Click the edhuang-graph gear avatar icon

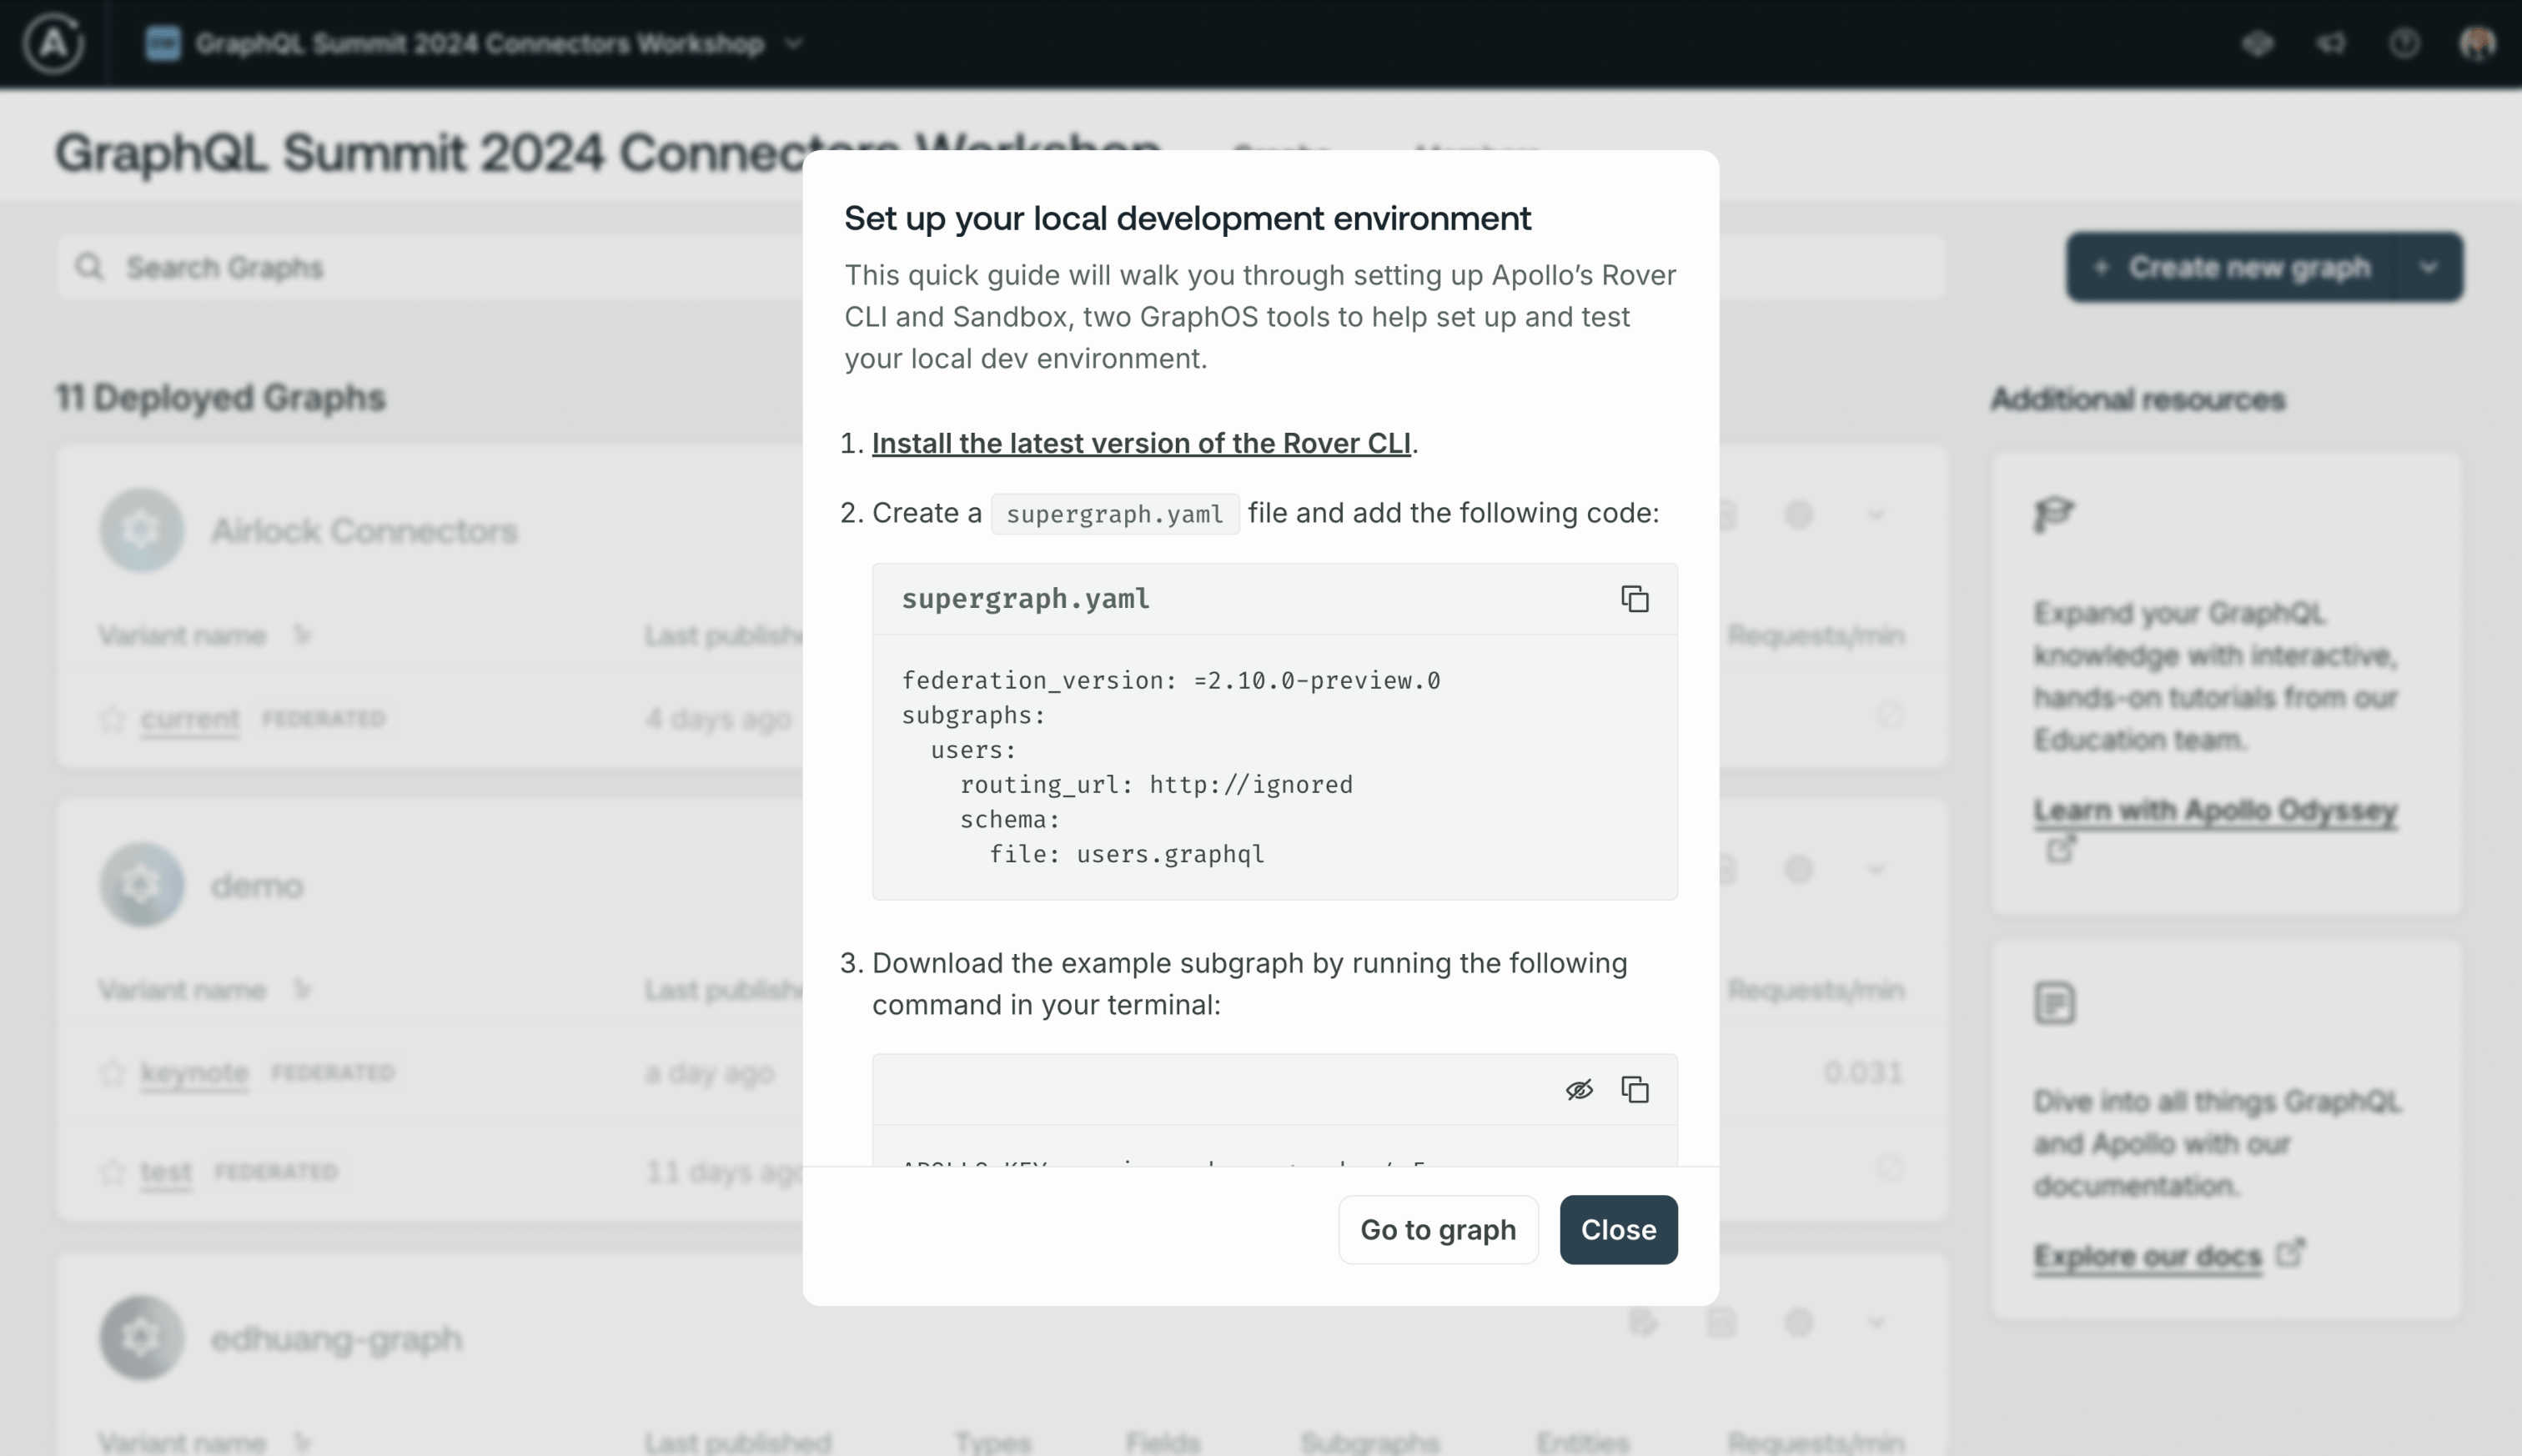pos(141,1338)
